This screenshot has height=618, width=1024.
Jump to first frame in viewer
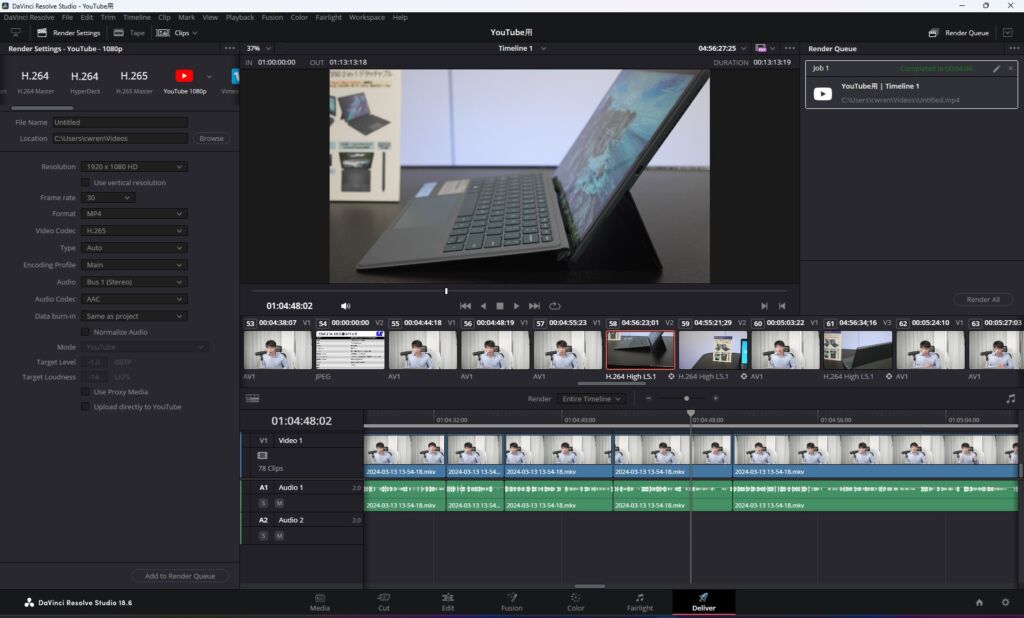coord(465,306)
